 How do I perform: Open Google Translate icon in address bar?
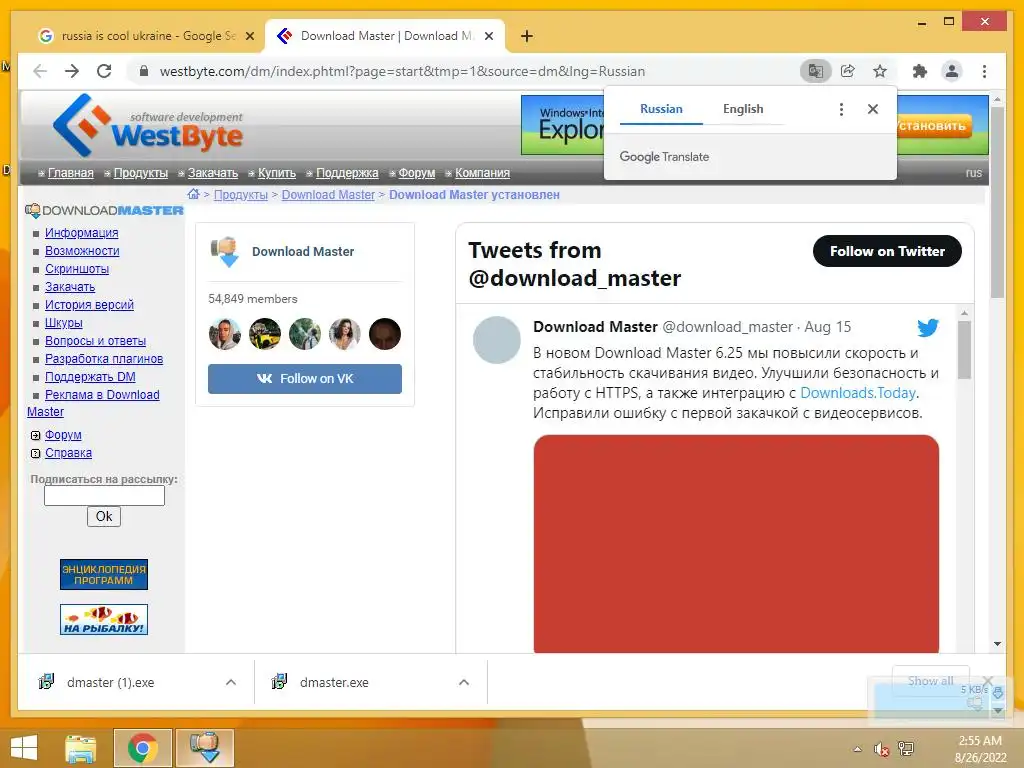[816, 71]
